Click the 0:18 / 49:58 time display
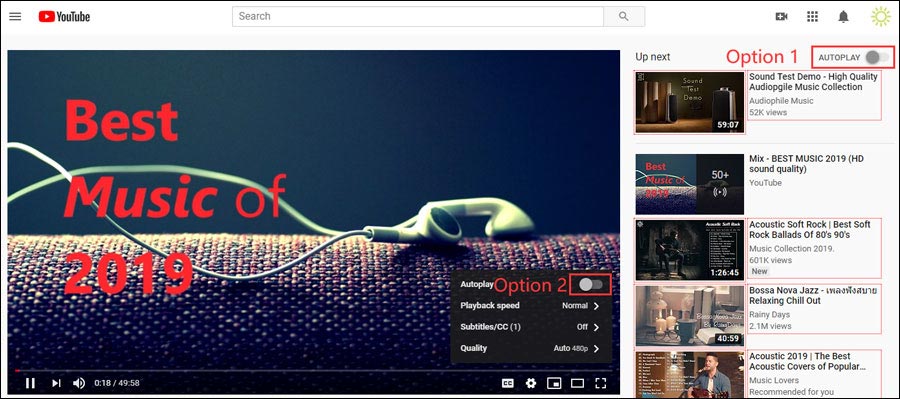Image resolution: width=900 pixels, height=399 pixels. click(x=117, y=383)
